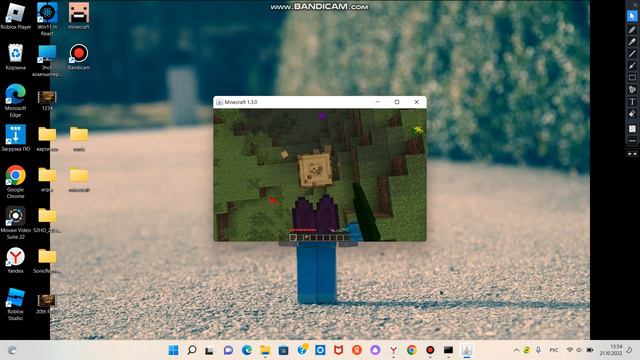The width and height of the screenshot is (640, 360).
Task: Open the Windows Start menu
Action: (173, 350)
